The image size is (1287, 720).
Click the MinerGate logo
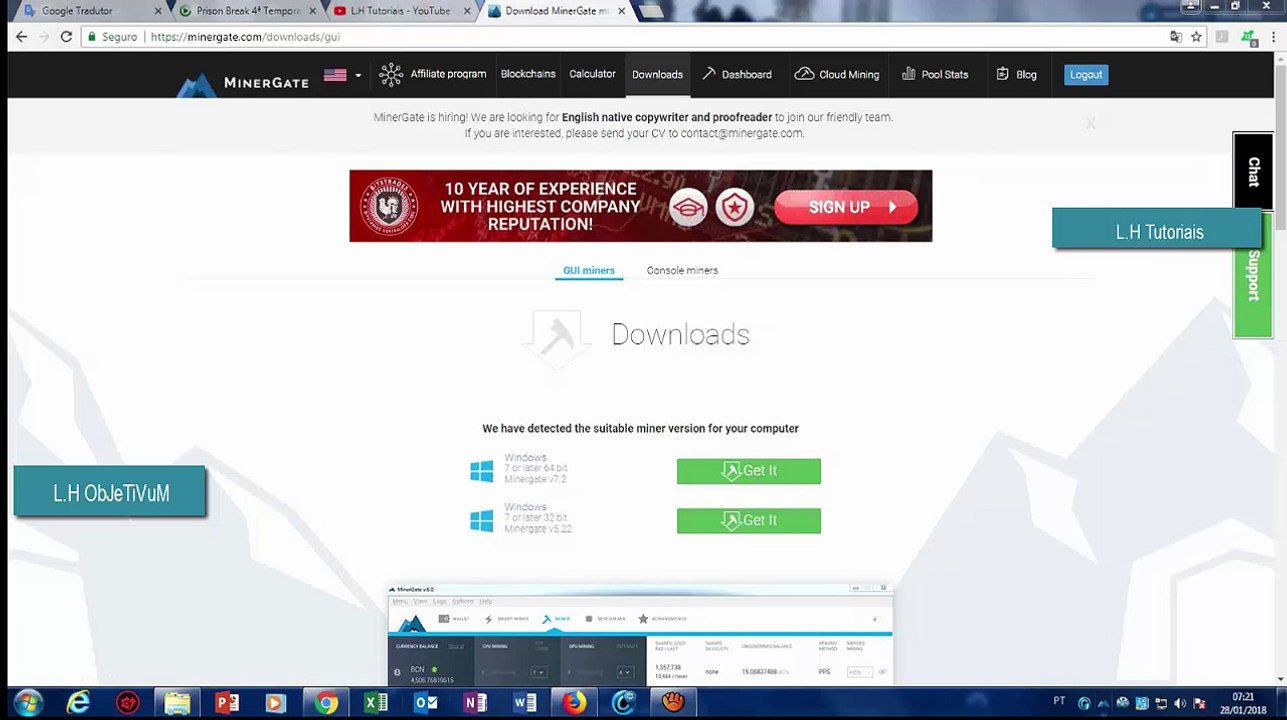[x=244, y=82]
